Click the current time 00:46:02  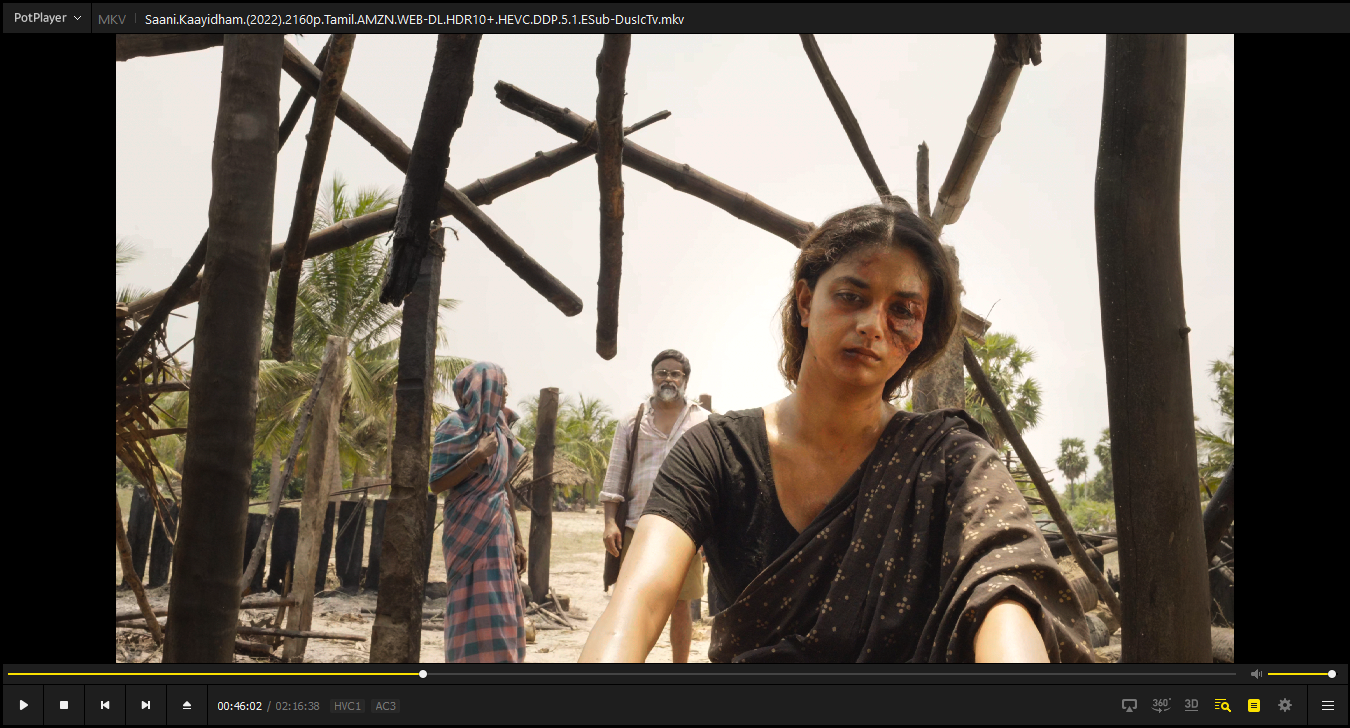(240, 706)
